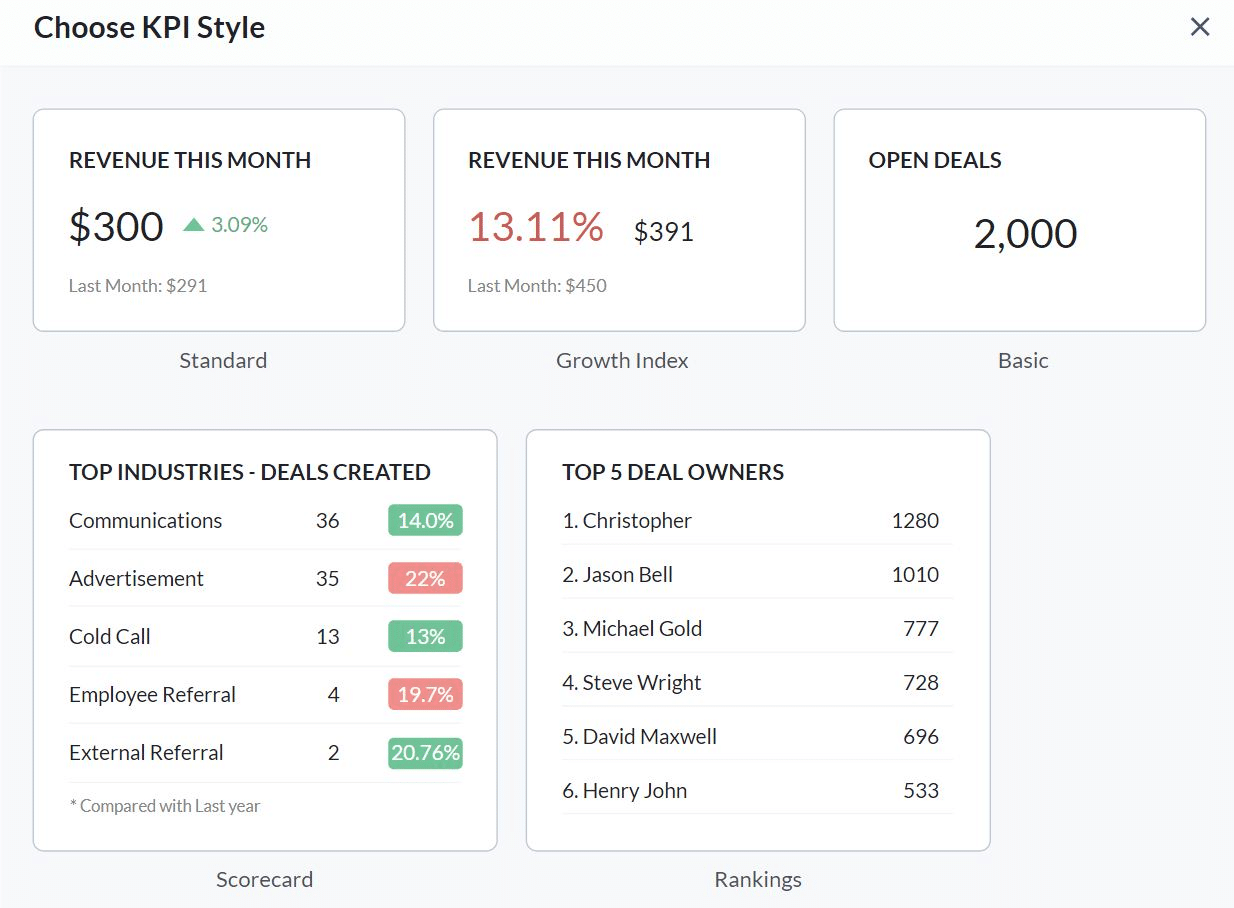Close the Choose KPI Style dialog
The width and height of the screenshot is (1234, 908).
pyautogui.click(x=1199, y=26)
